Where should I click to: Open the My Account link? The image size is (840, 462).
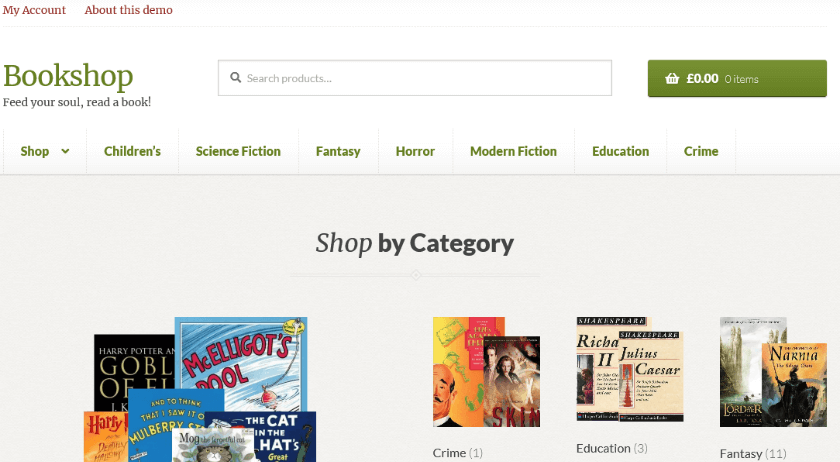tap(34, 10)
